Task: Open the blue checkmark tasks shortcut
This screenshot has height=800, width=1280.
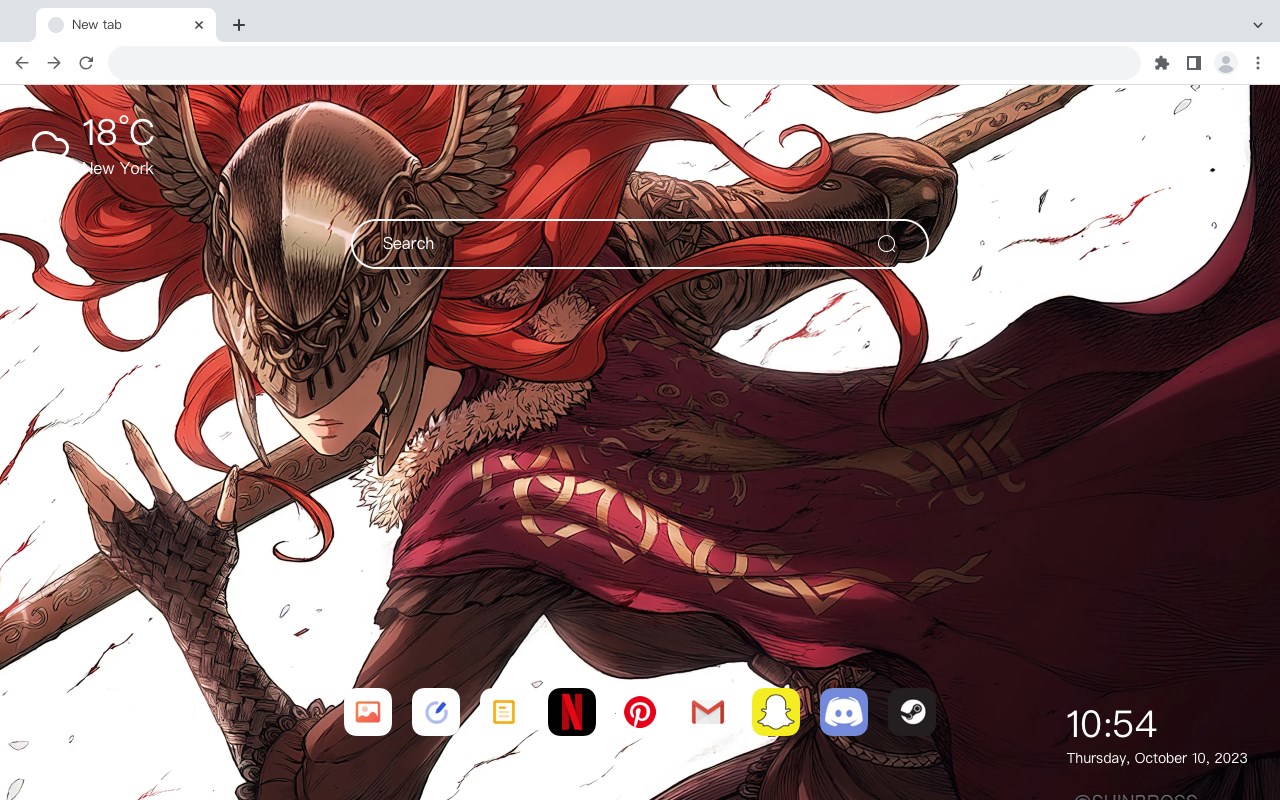Action: tap(436, 712)
